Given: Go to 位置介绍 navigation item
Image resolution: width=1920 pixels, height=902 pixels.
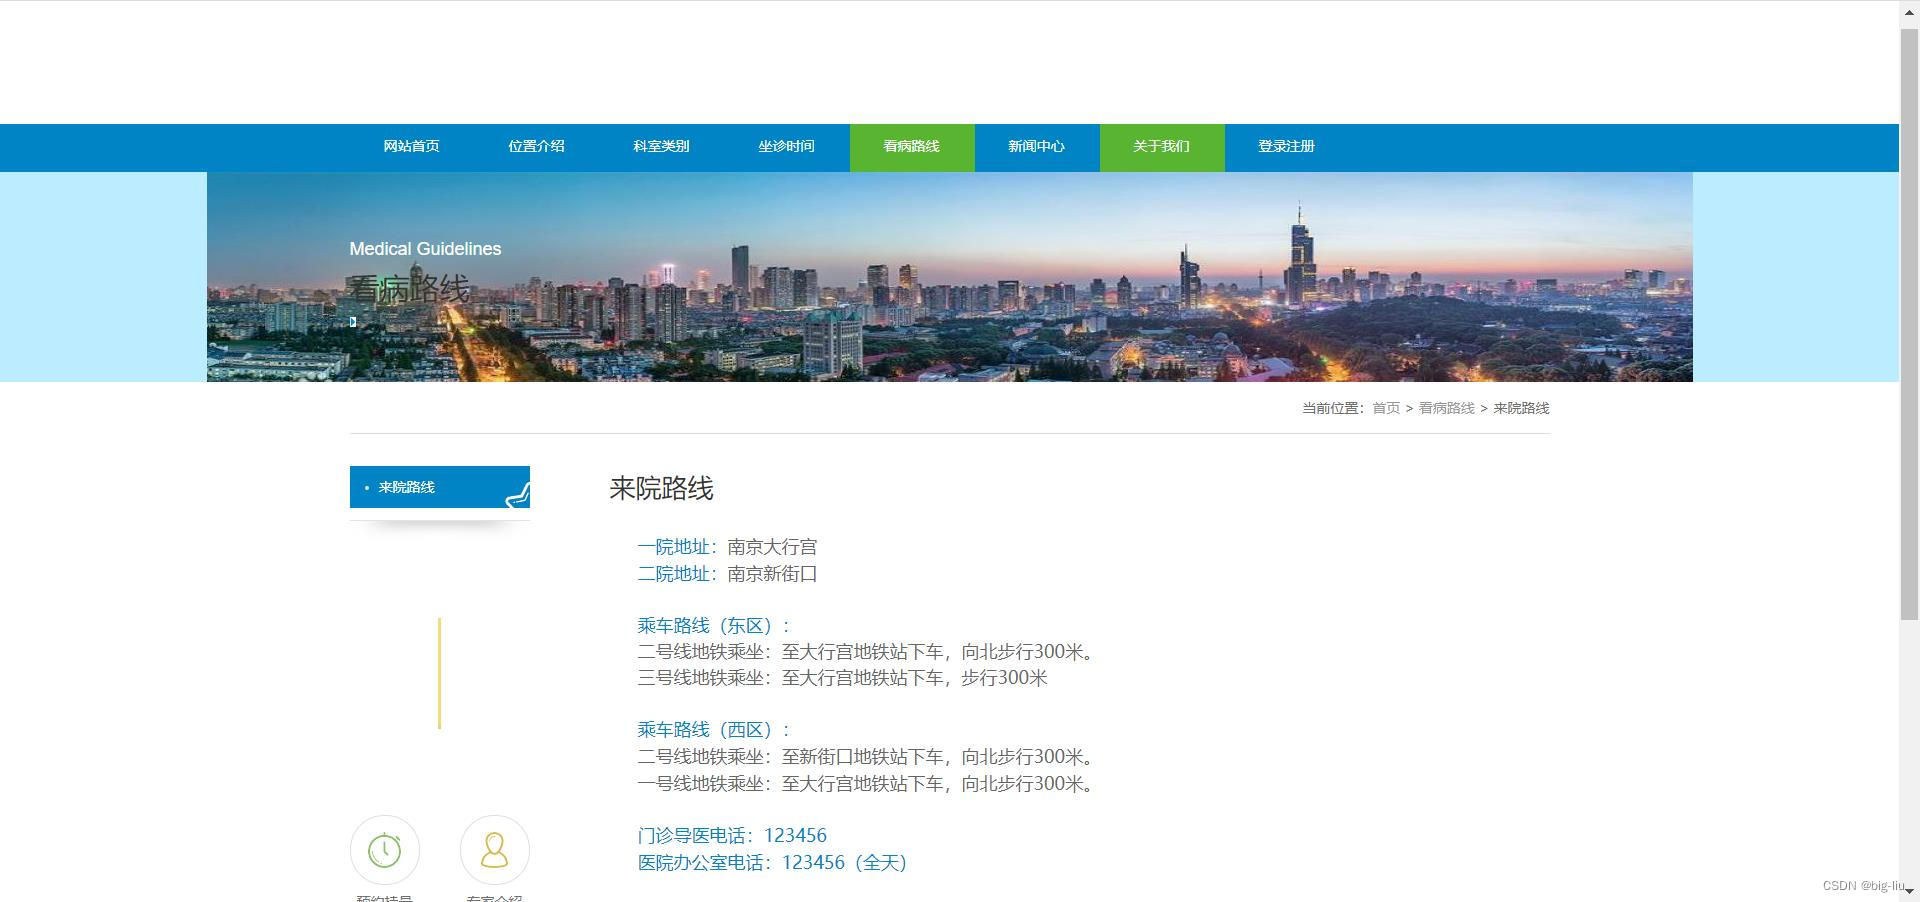Looking at the screenshot, I should [x=536, y=147].
